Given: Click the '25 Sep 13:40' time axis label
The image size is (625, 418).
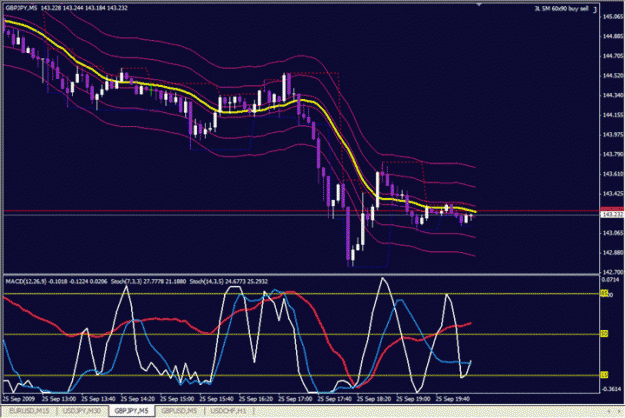Looking at the screenshot, I should (x=98, y=398).
